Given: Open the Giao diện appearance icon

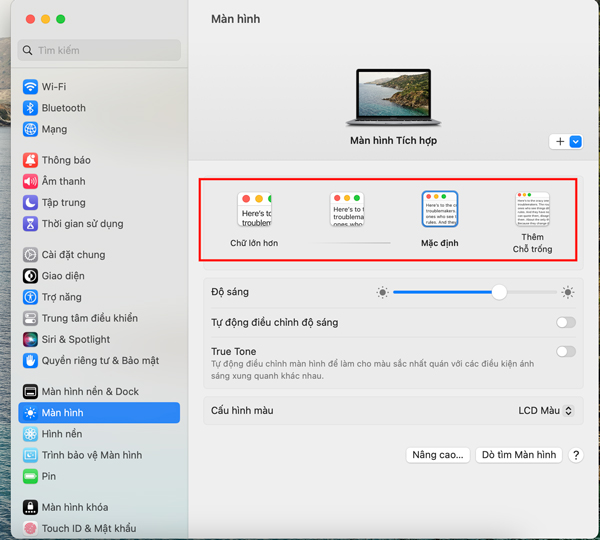Looking at the screenshot, I should [x=30, y=276].
